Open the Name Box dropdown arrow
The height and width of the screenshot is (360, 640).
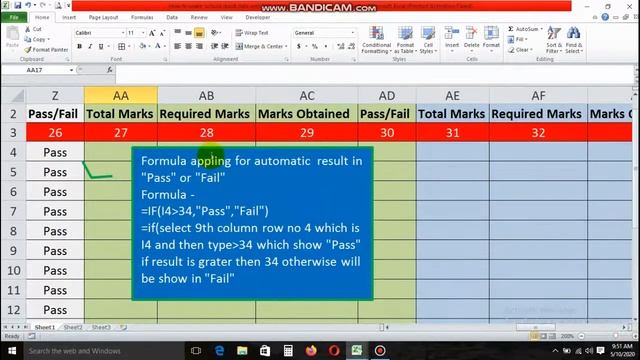(71, 70)
